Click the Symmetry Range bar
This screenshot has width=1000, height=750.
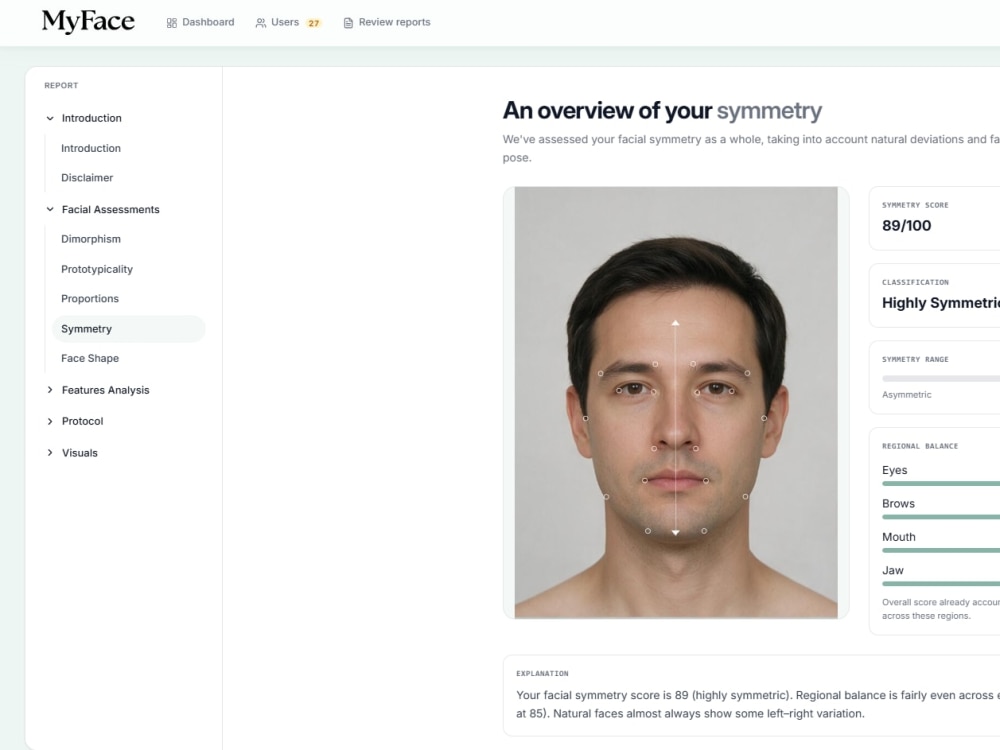click(941, 379)
